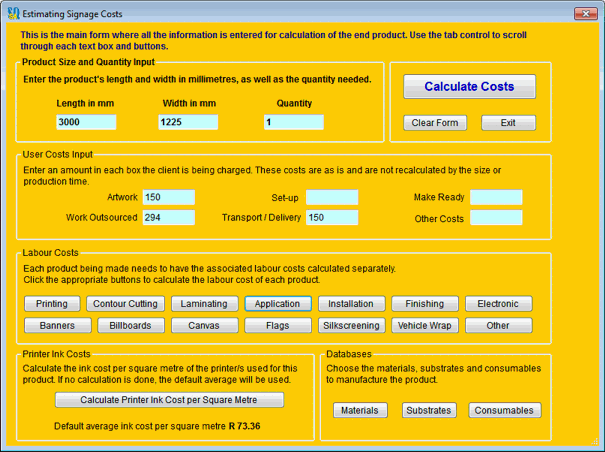Select the Vehicle Wrap labour button
Image resolution: width=605 pixels, height=452 pixels.
(x=424, y=326)
